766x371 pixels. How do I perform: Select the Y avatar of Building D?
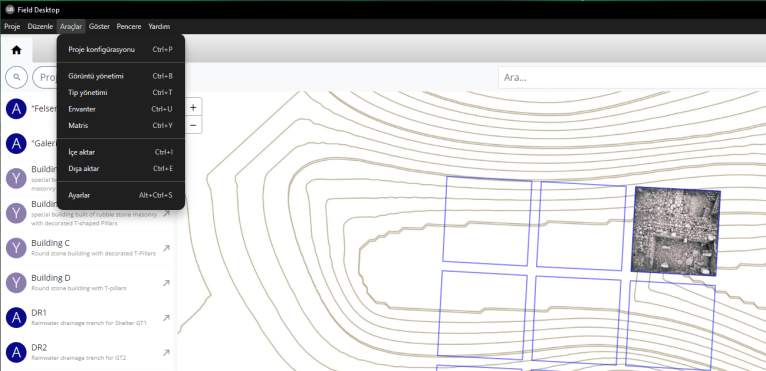click(16, 283)
